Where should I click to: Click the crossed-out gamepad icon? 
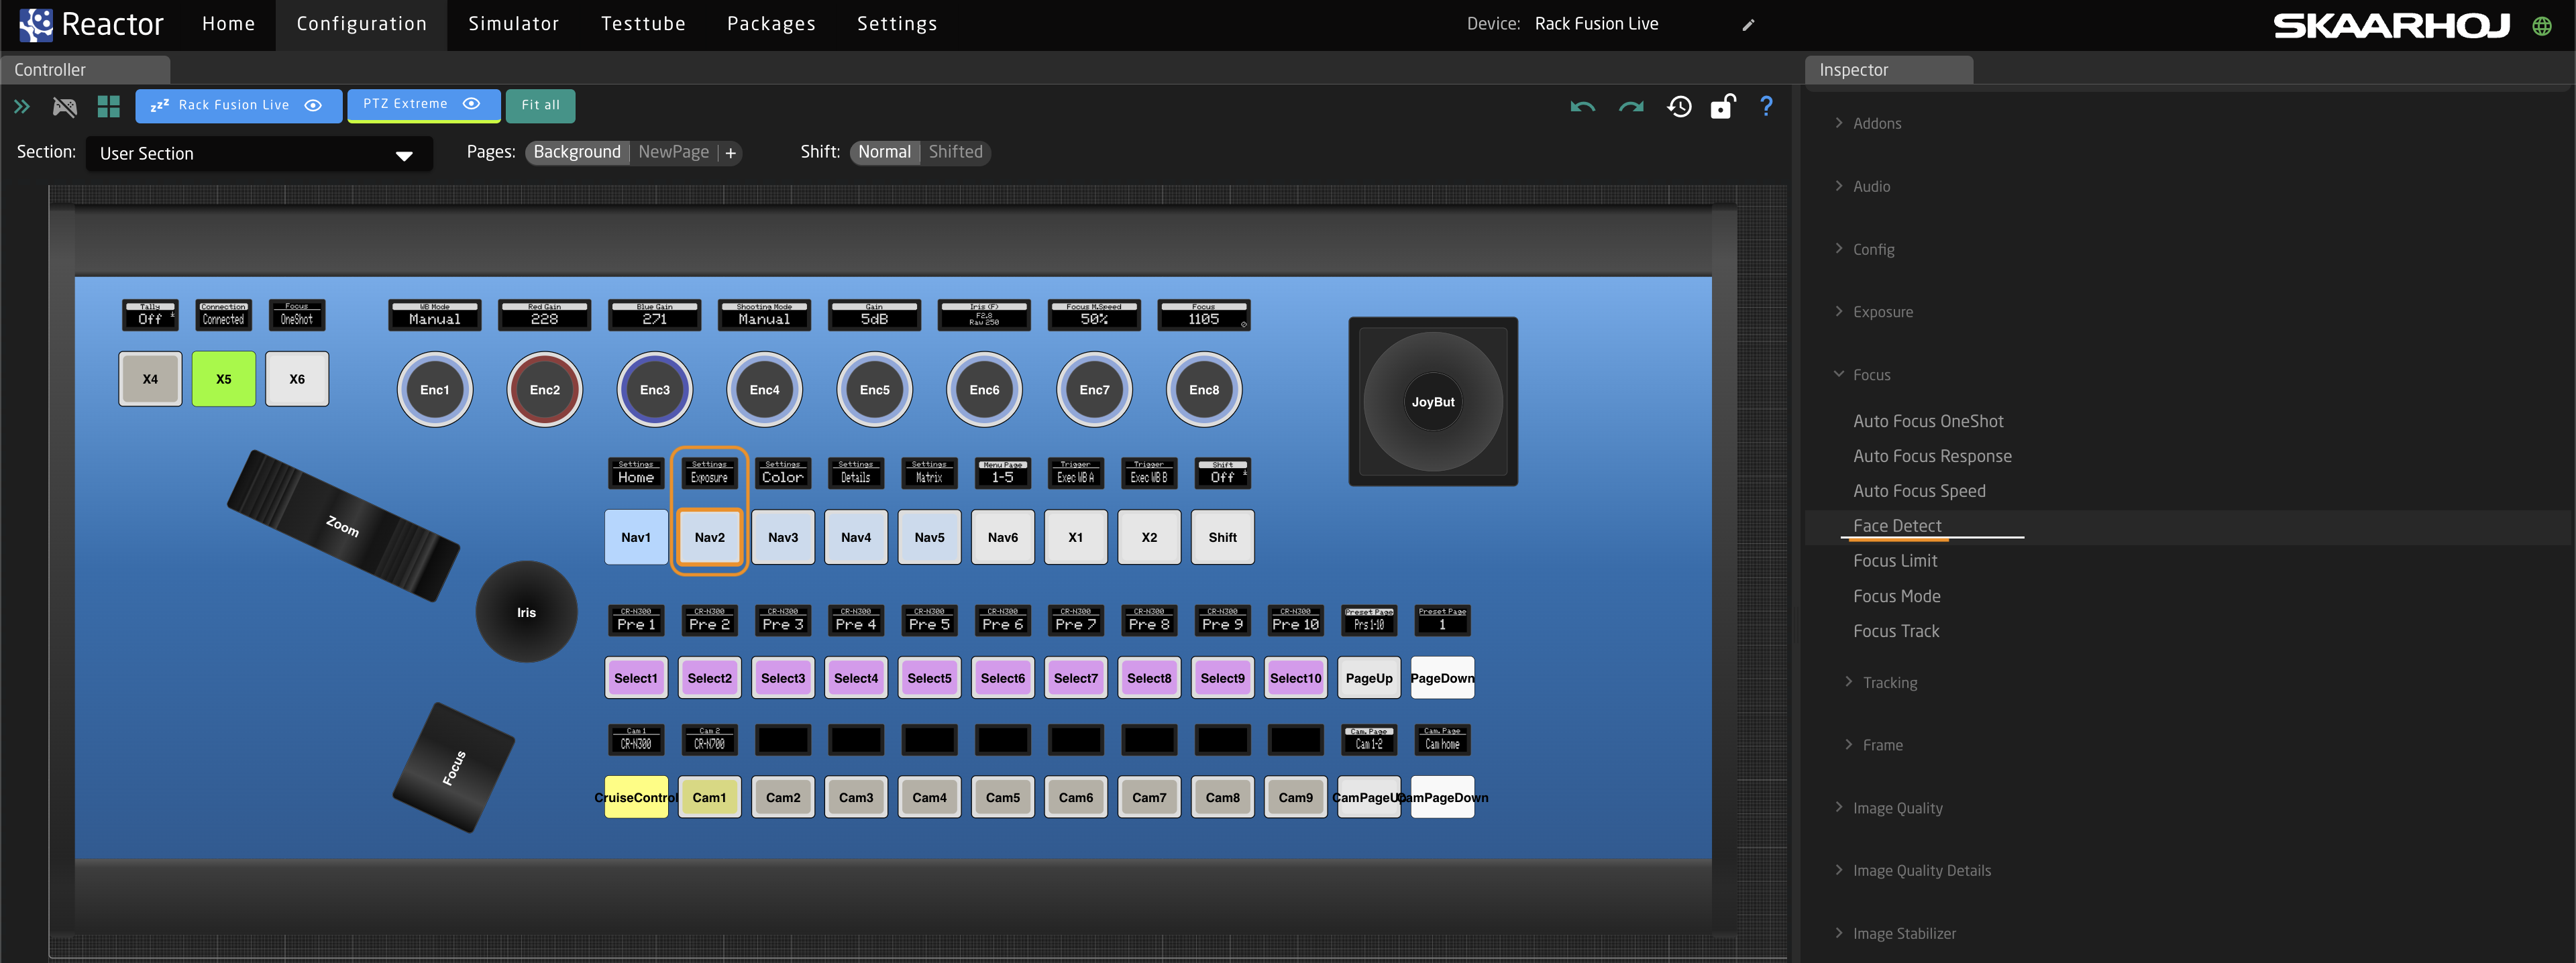pos(65,106)
